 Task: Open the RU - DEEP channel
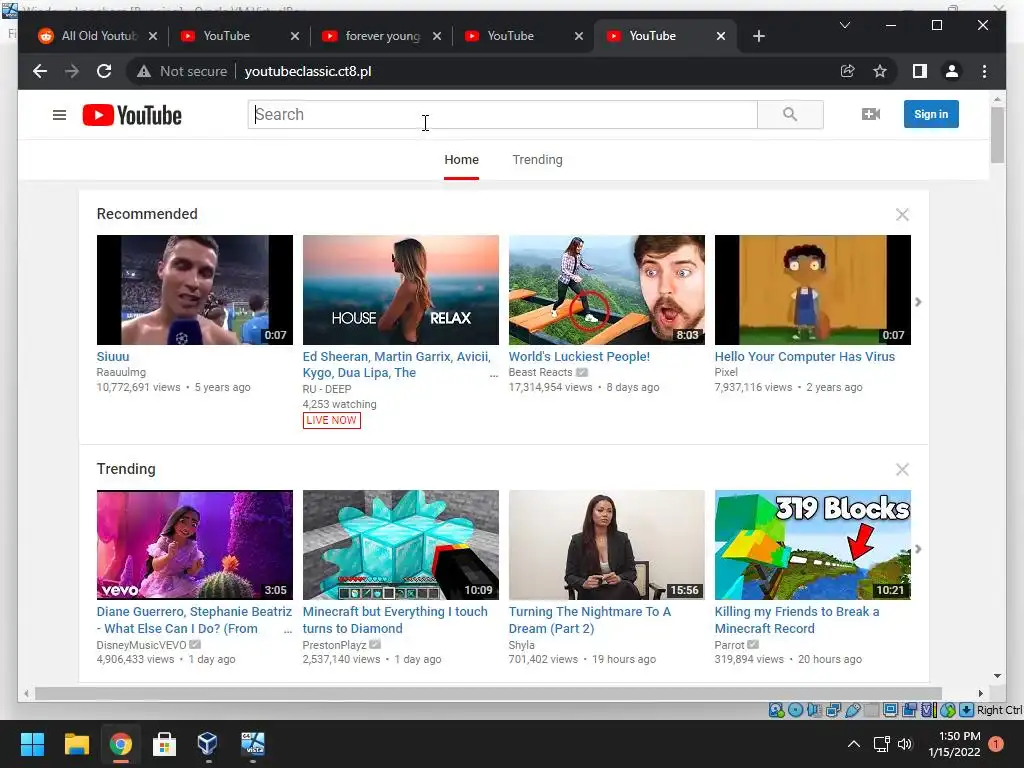pos(327,389)
